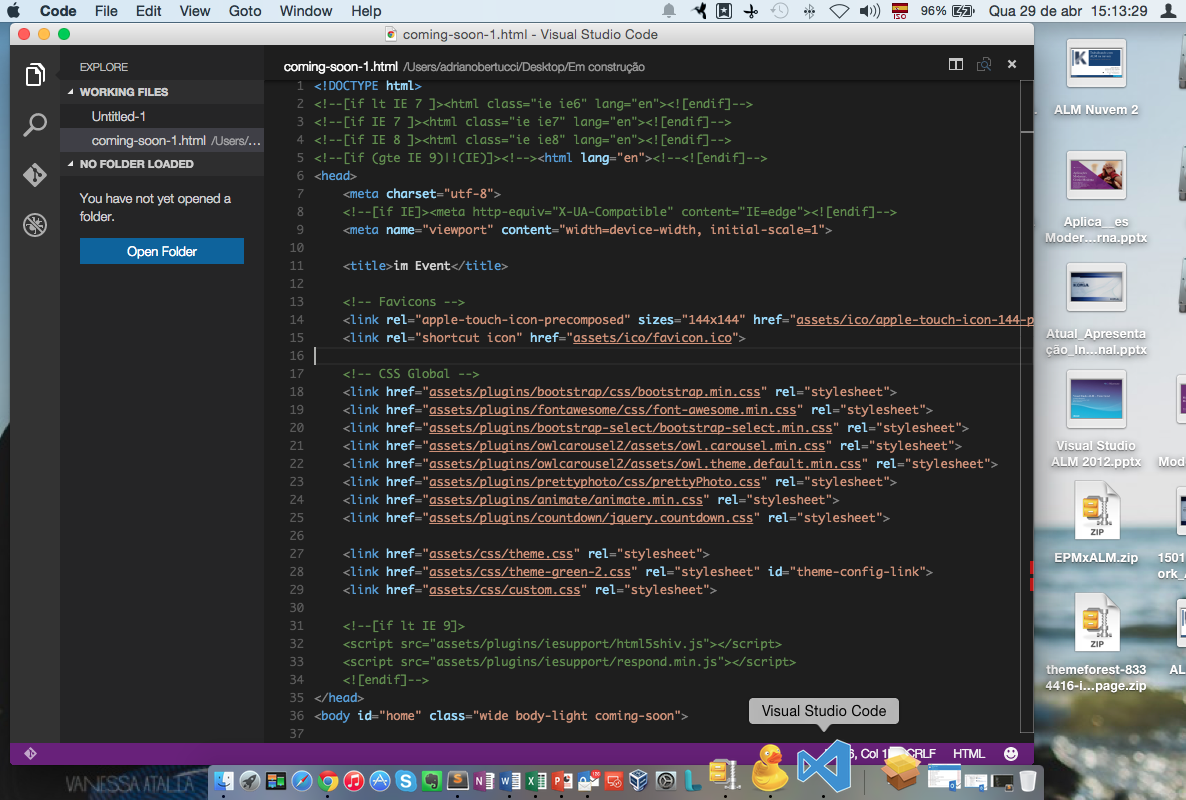
Task: Click the editor's vertical scrollbar
Action: pyautogui.click(x=1026, y=405)
